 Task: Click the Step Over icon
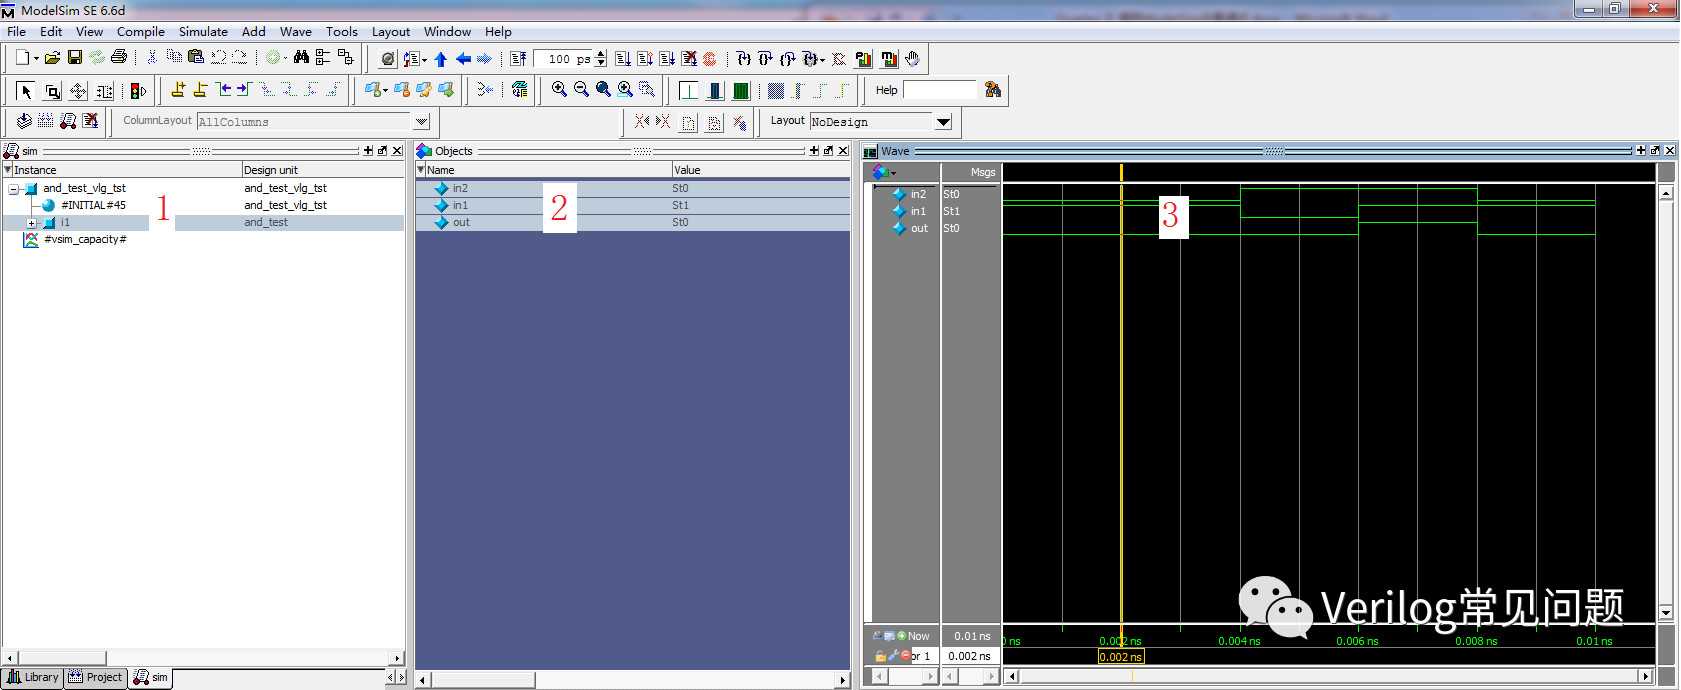[765, 59]
